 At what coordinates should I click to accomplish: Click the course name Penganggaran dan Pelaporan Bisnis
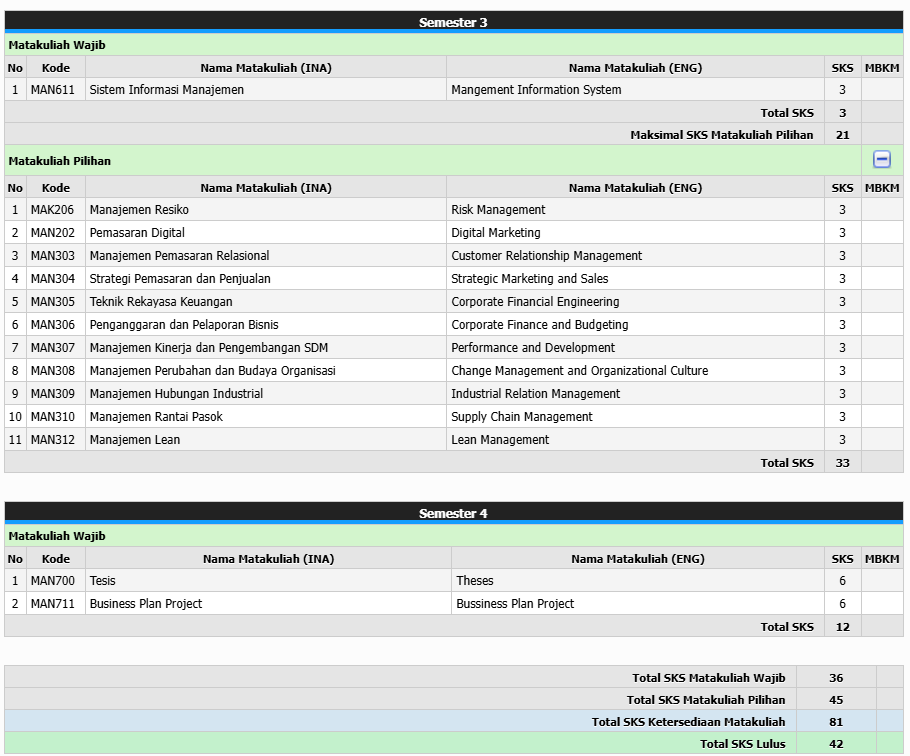point(184,325)
